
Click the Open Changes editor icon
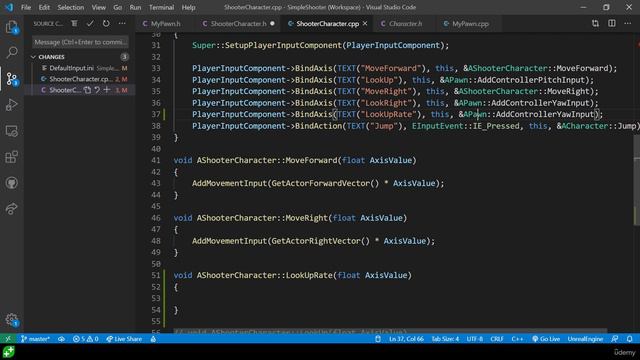click(x=596, y=24)
